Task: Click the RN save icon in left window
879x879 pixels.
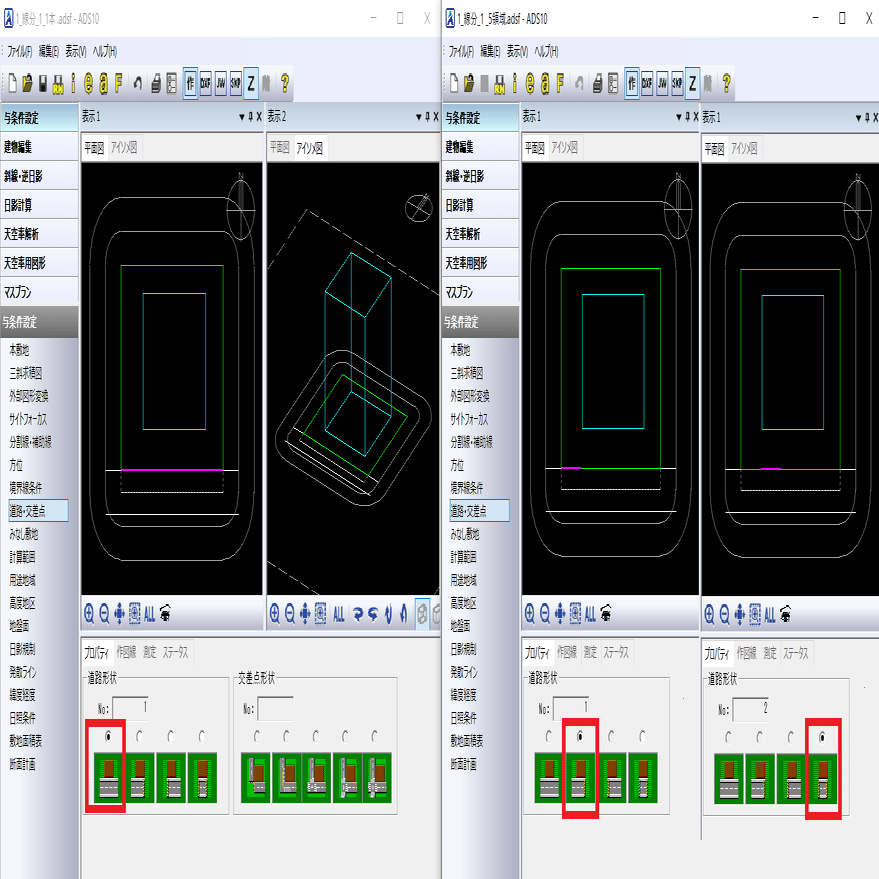Action: (58, 84)
